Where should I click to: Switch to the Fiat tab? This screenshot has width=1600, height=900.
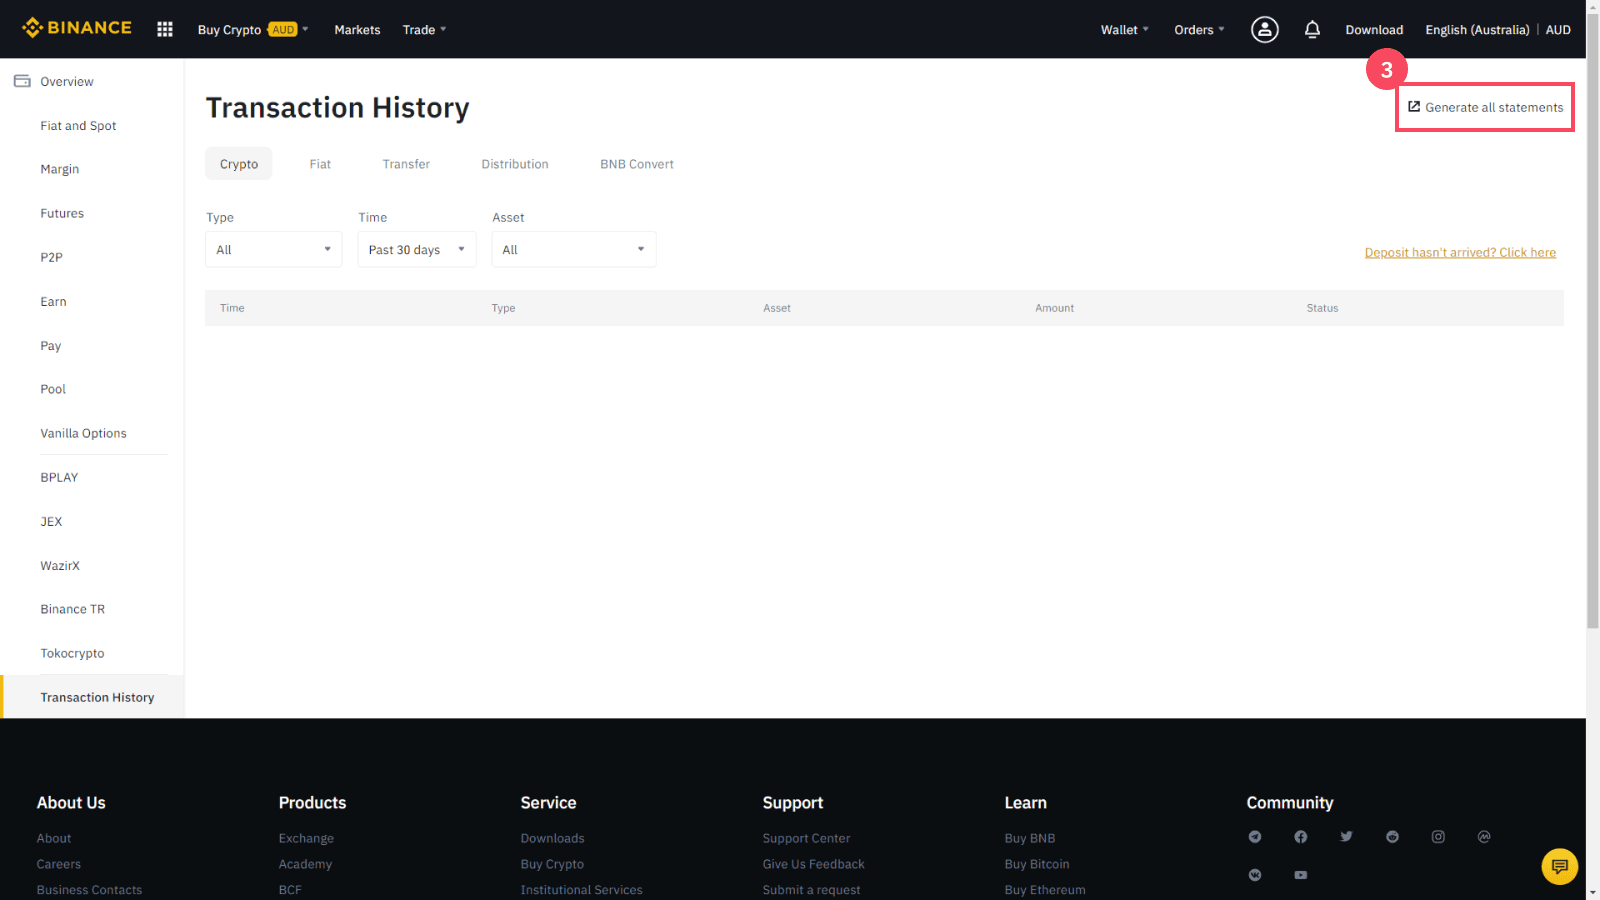pyautogui.click(x=320, y=164)
